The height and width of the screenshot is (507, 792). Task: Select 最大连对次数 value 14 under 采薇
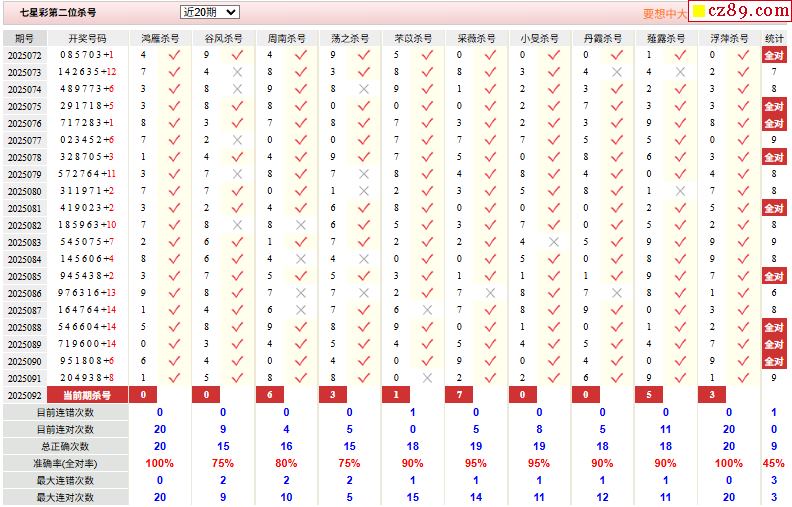(476, 497)
